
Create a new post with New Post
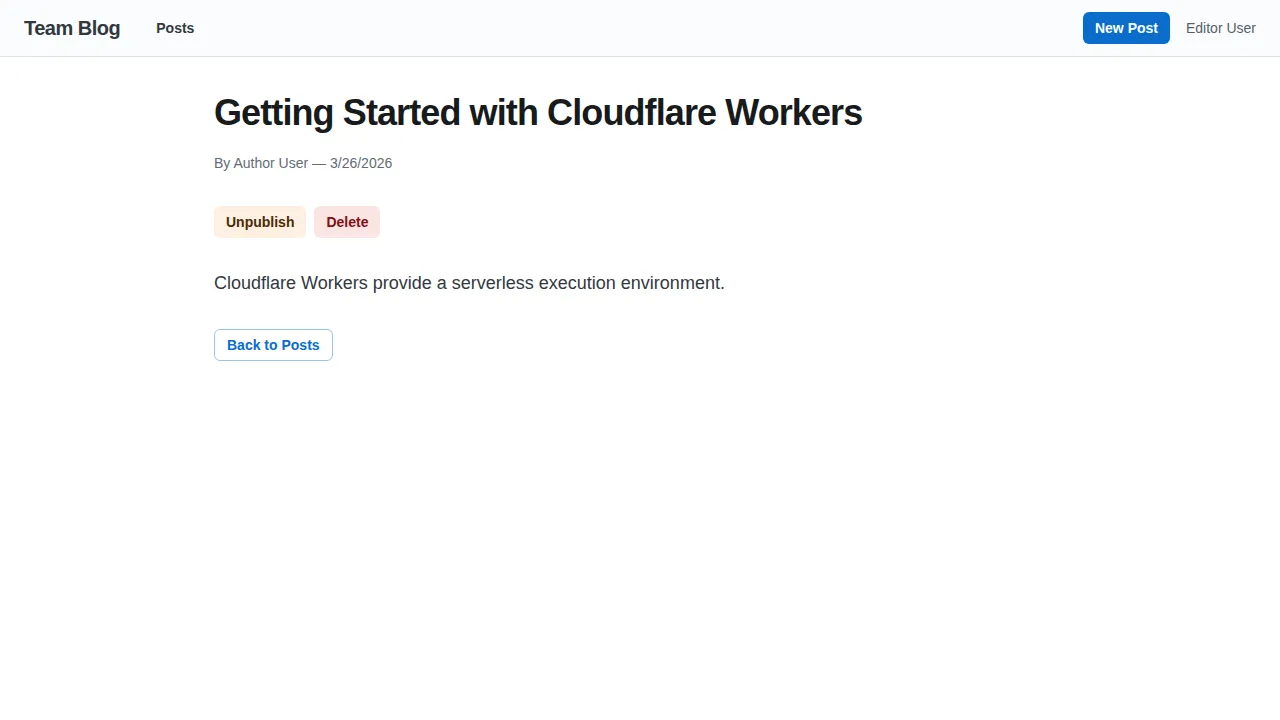tap(1126, 28)
